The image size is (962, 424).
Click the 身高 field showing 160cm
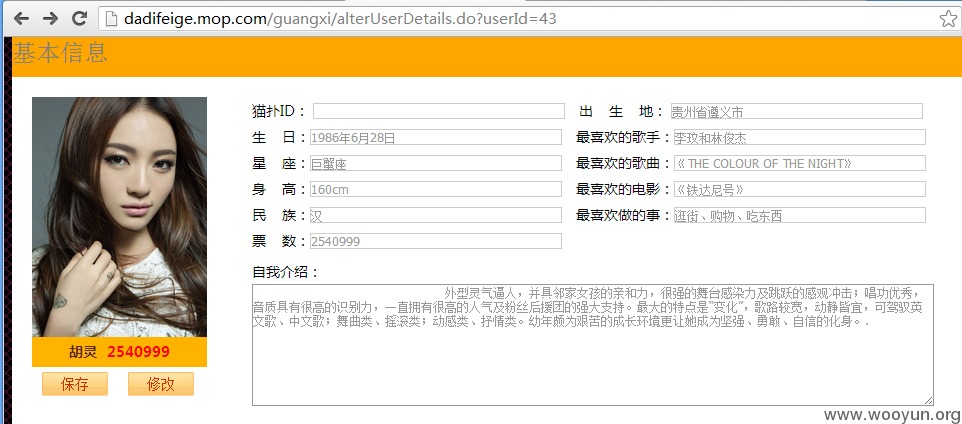coord(436,189)
